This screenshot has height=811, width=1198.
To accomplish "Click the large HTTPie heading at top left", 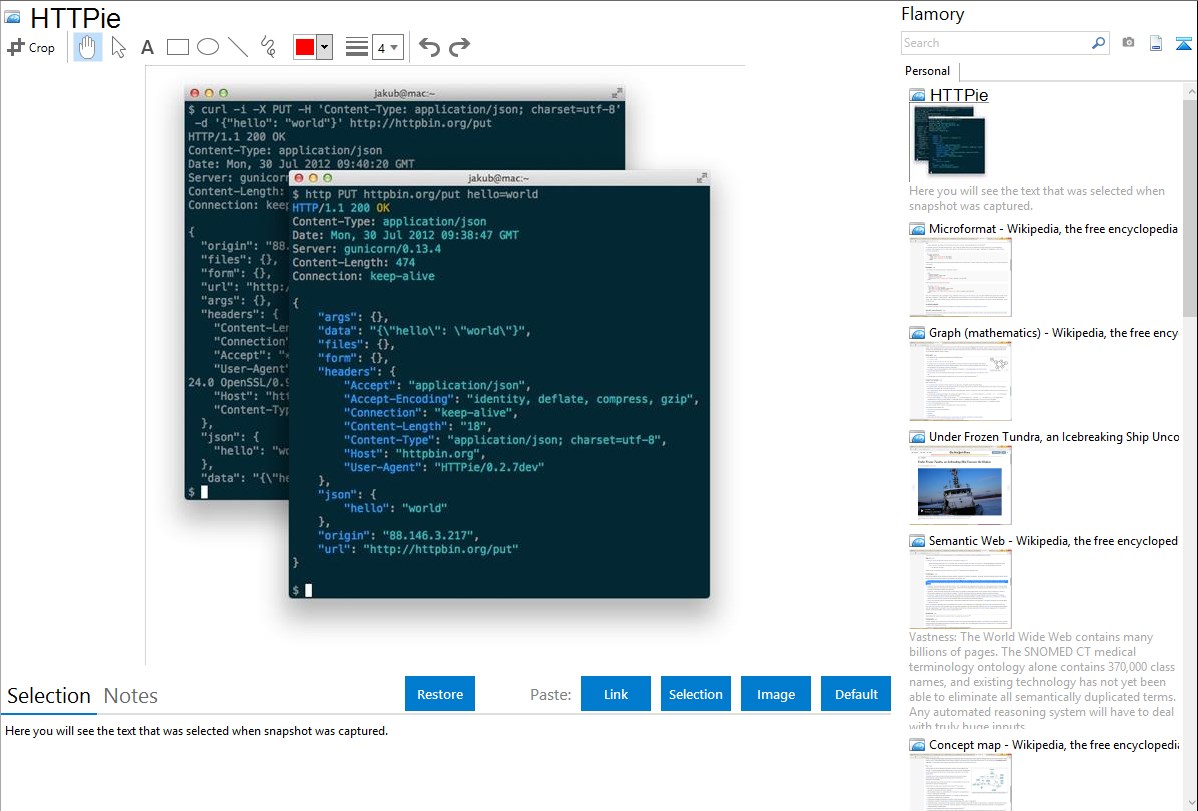I will 75,18.
